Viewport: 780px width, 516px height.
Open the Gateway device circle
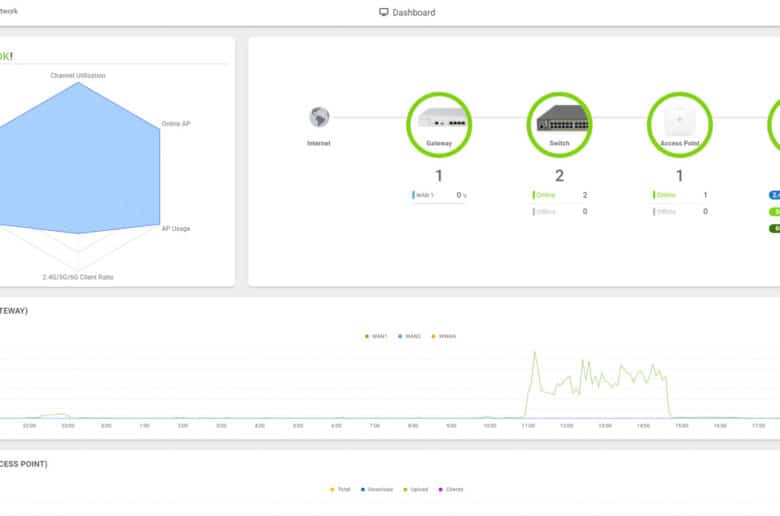click(439, 125)
